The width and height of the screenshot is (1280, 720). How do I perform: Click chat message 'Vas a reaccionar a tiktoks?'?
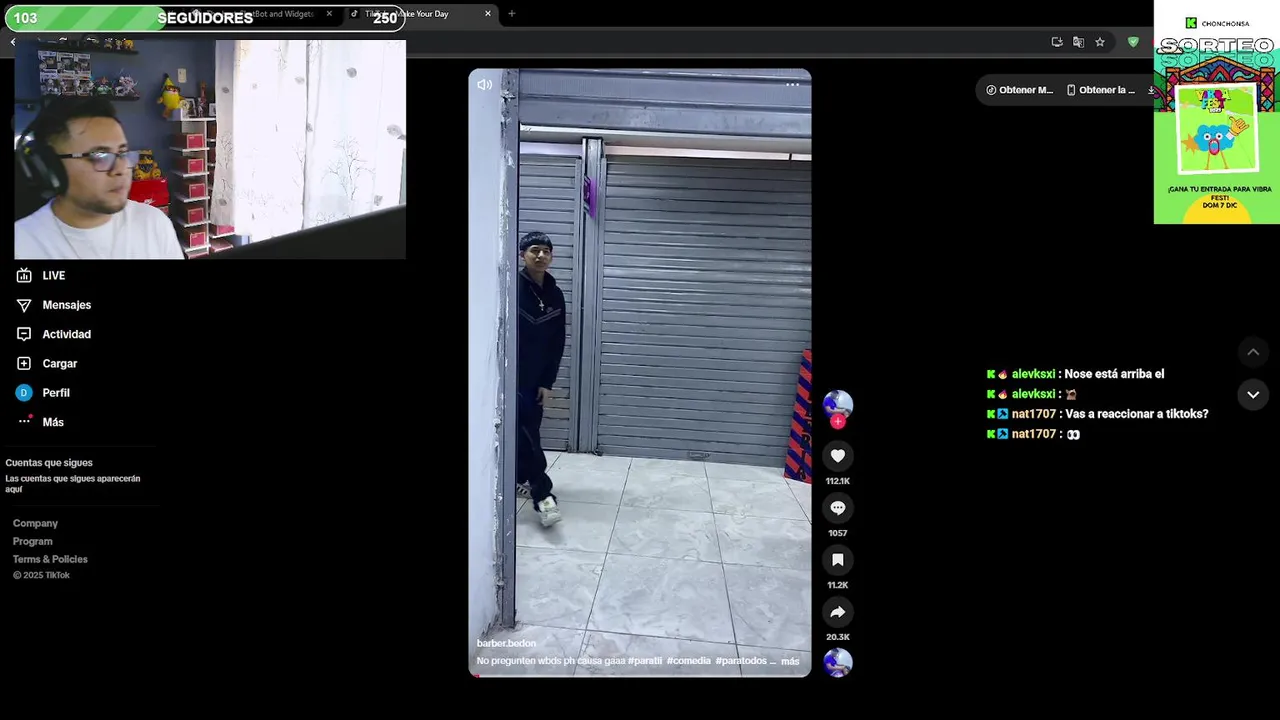(1136, 414)
